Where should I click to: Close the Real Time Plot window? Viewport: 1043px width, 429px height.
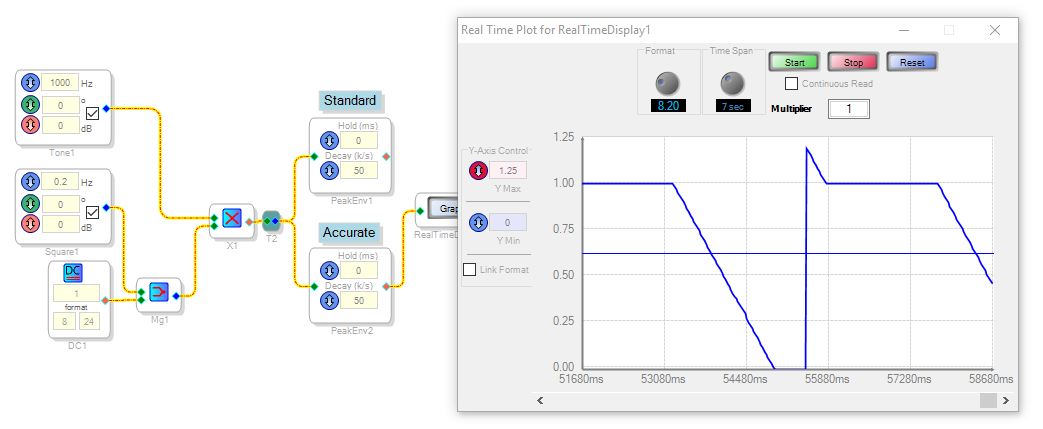tap(994, 30)
